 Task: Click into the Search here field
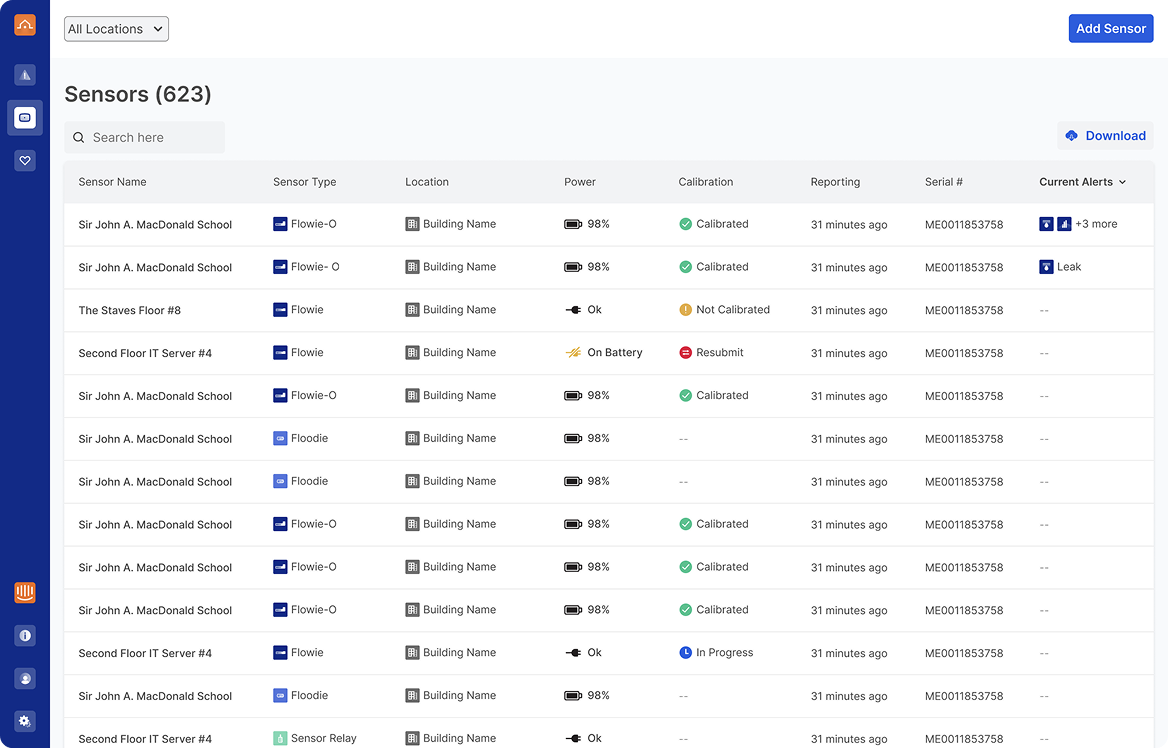(145, 138)
